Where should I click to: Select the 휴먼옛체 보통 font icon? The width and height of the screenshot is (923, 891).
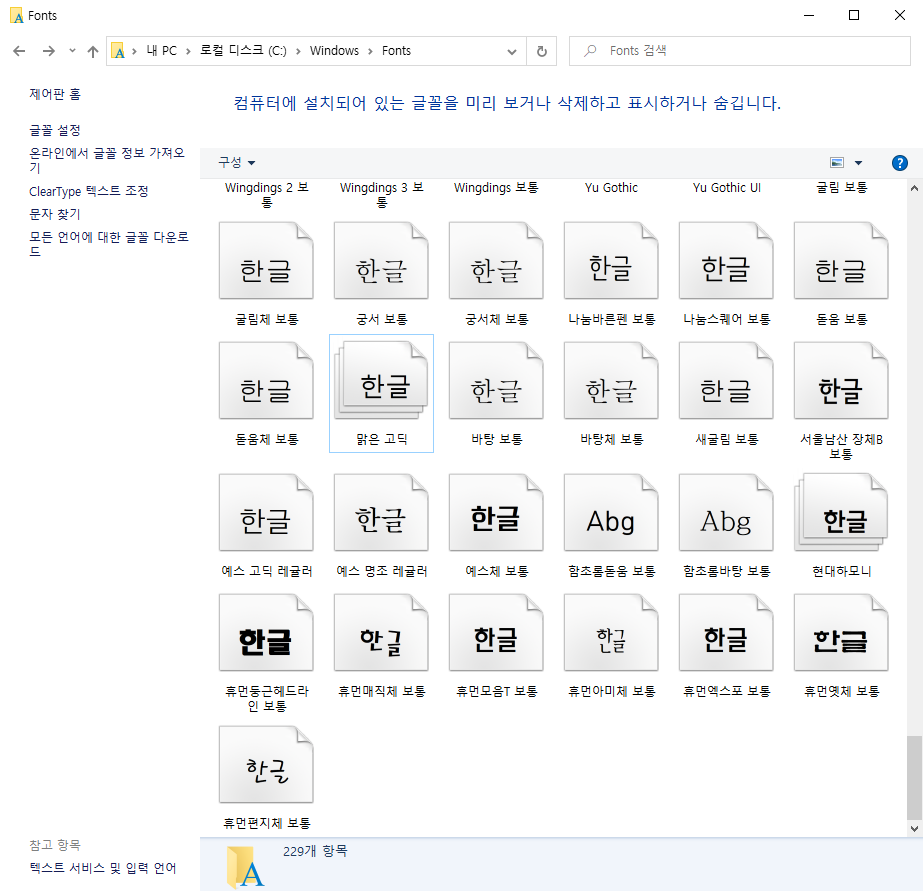pyautogui.click(x=841, y=633)
